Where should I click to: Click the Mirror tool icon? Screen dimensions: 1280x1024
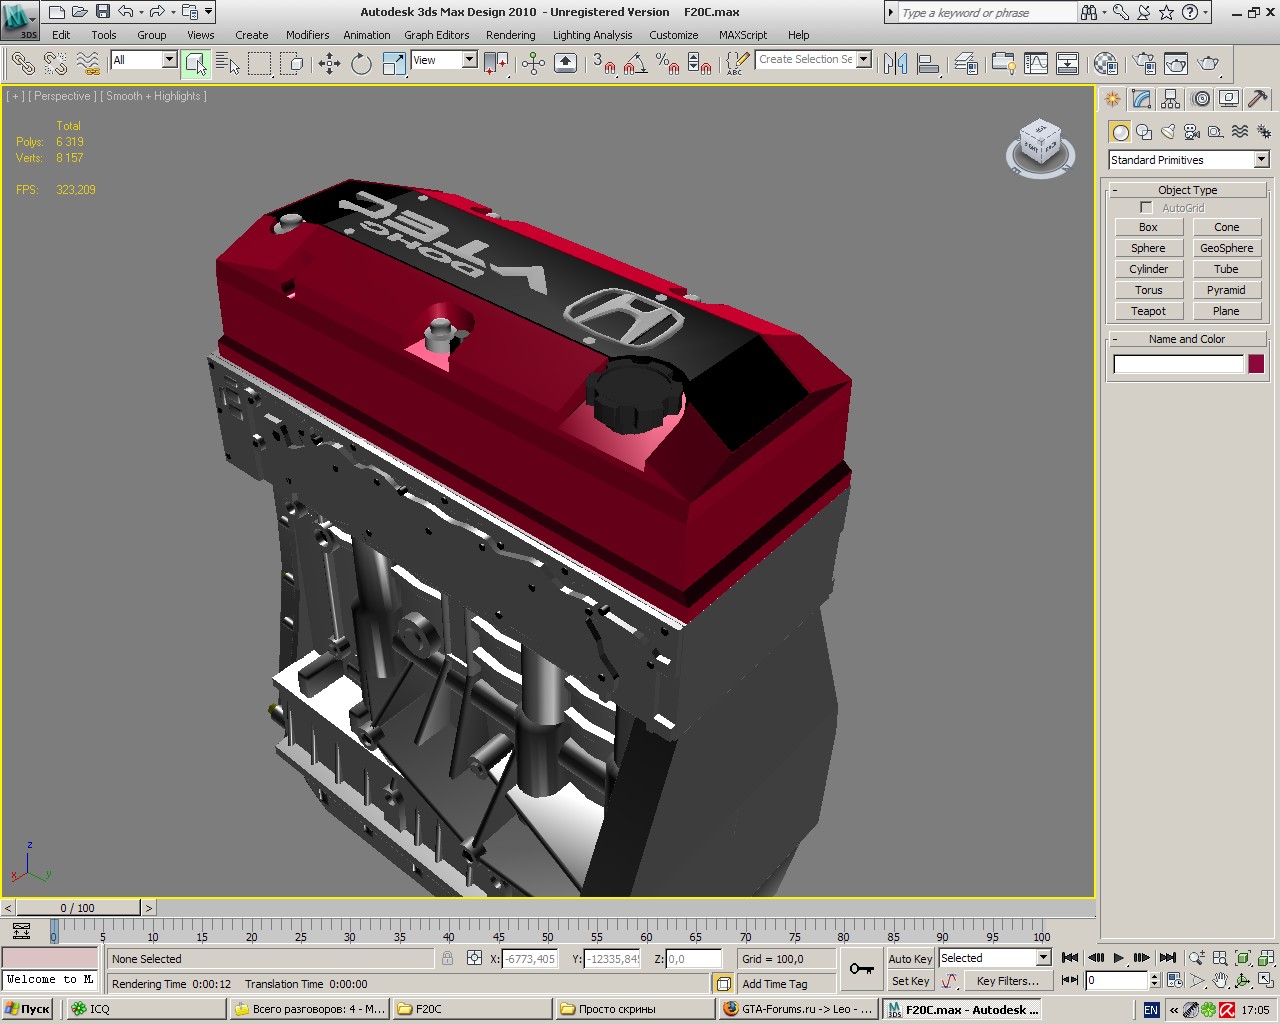895,64
